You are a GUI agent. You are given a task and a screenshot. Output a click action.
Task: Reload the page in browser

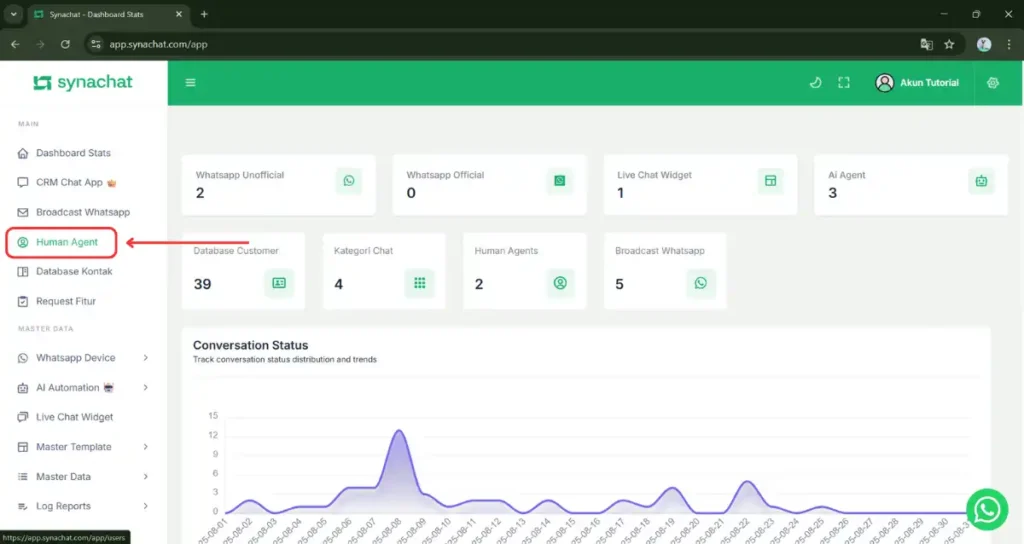coord(65,44)
